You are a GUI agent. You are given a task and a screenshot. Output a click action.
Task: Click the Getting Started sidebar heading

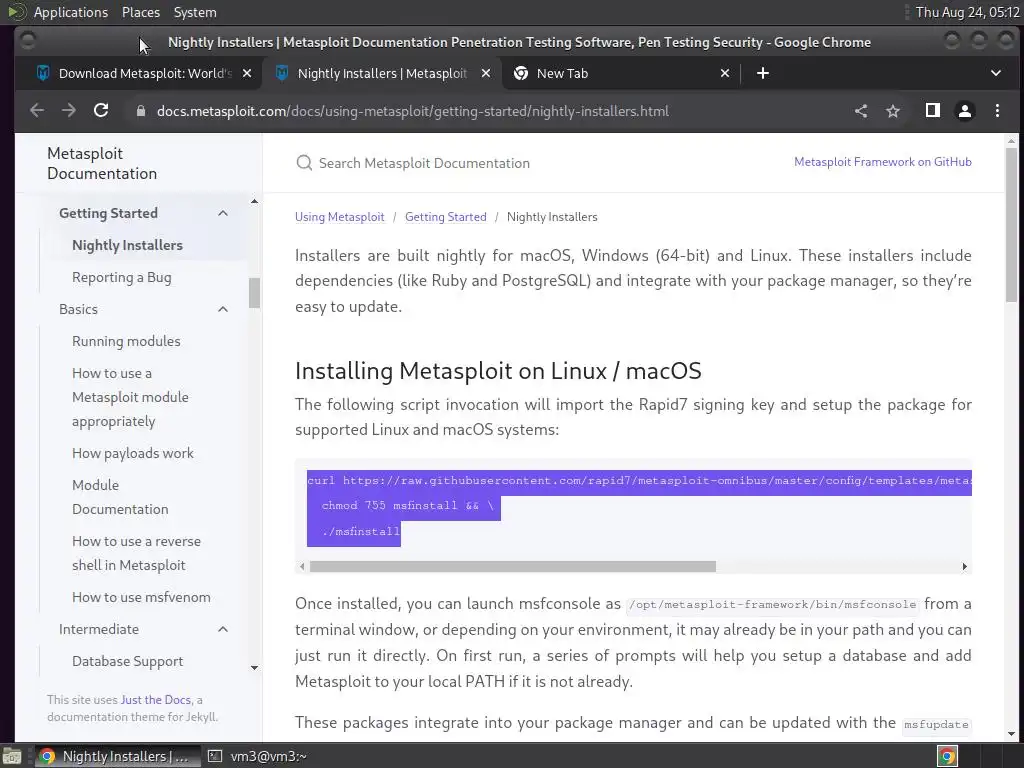pyautogui.click(x=108, y=213)
